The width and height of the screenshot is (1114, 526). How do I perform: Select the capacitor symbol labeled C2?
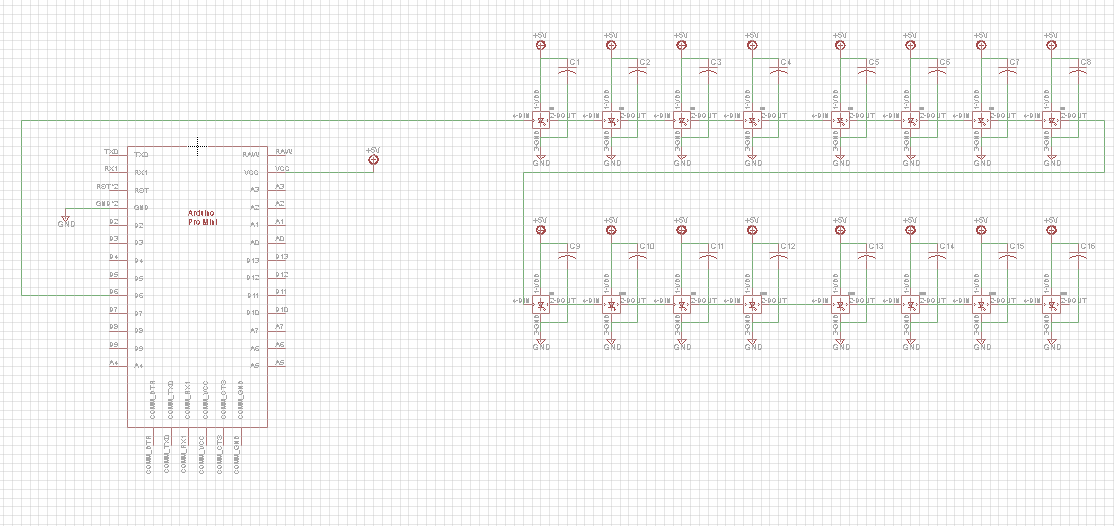637,72
